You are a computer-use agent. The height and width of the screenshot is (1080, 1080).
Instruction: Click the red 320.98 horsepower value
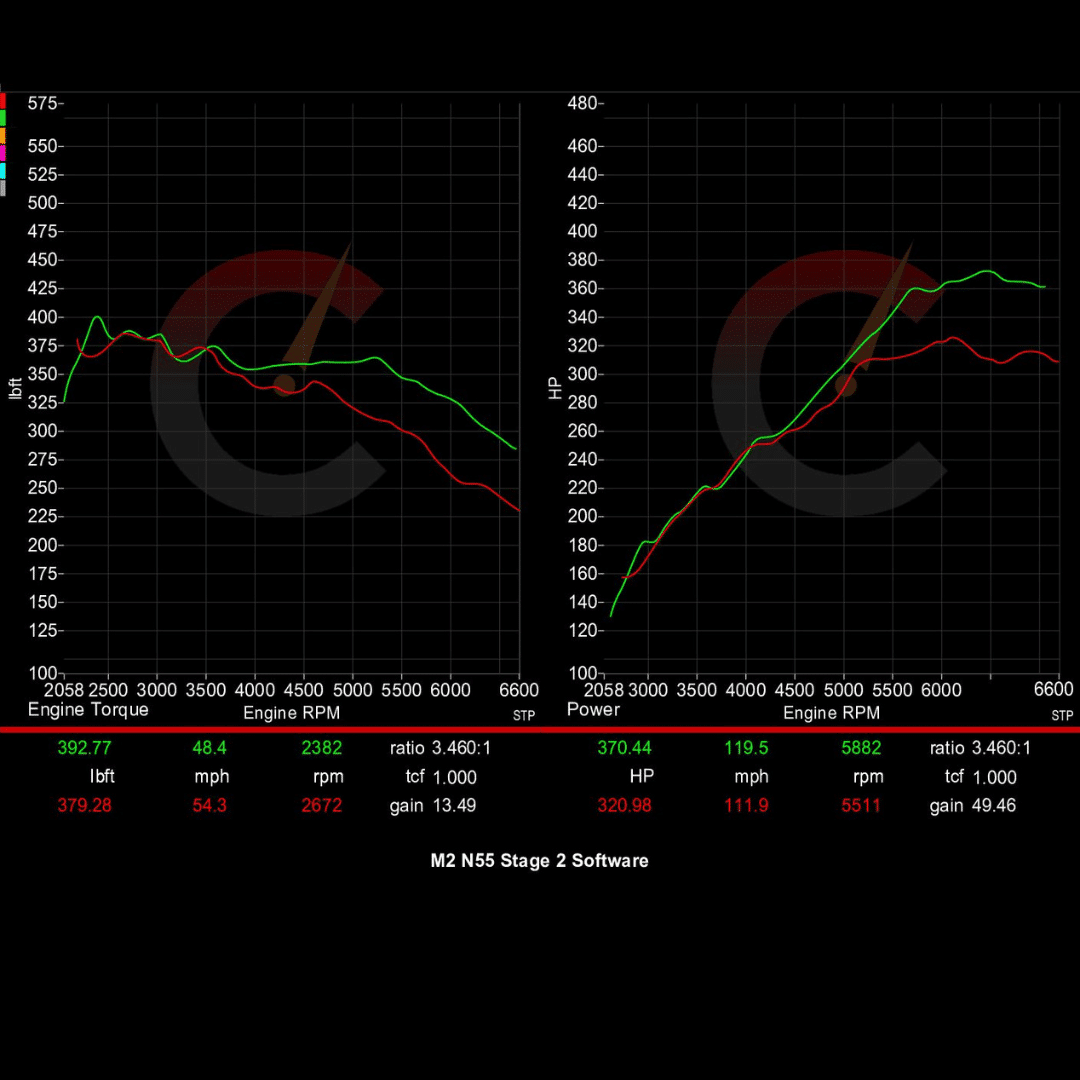tap(624, 805)
